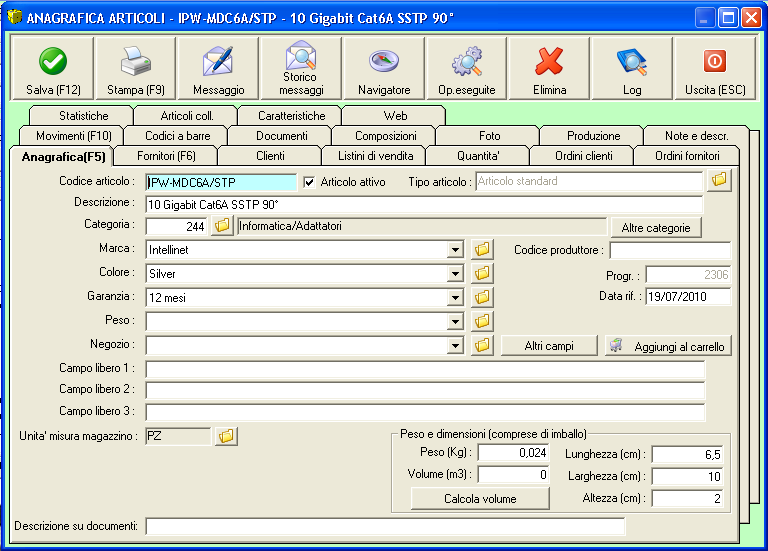
Task: Switch to the Statistiche tab
Action: [x=81, y=116]
